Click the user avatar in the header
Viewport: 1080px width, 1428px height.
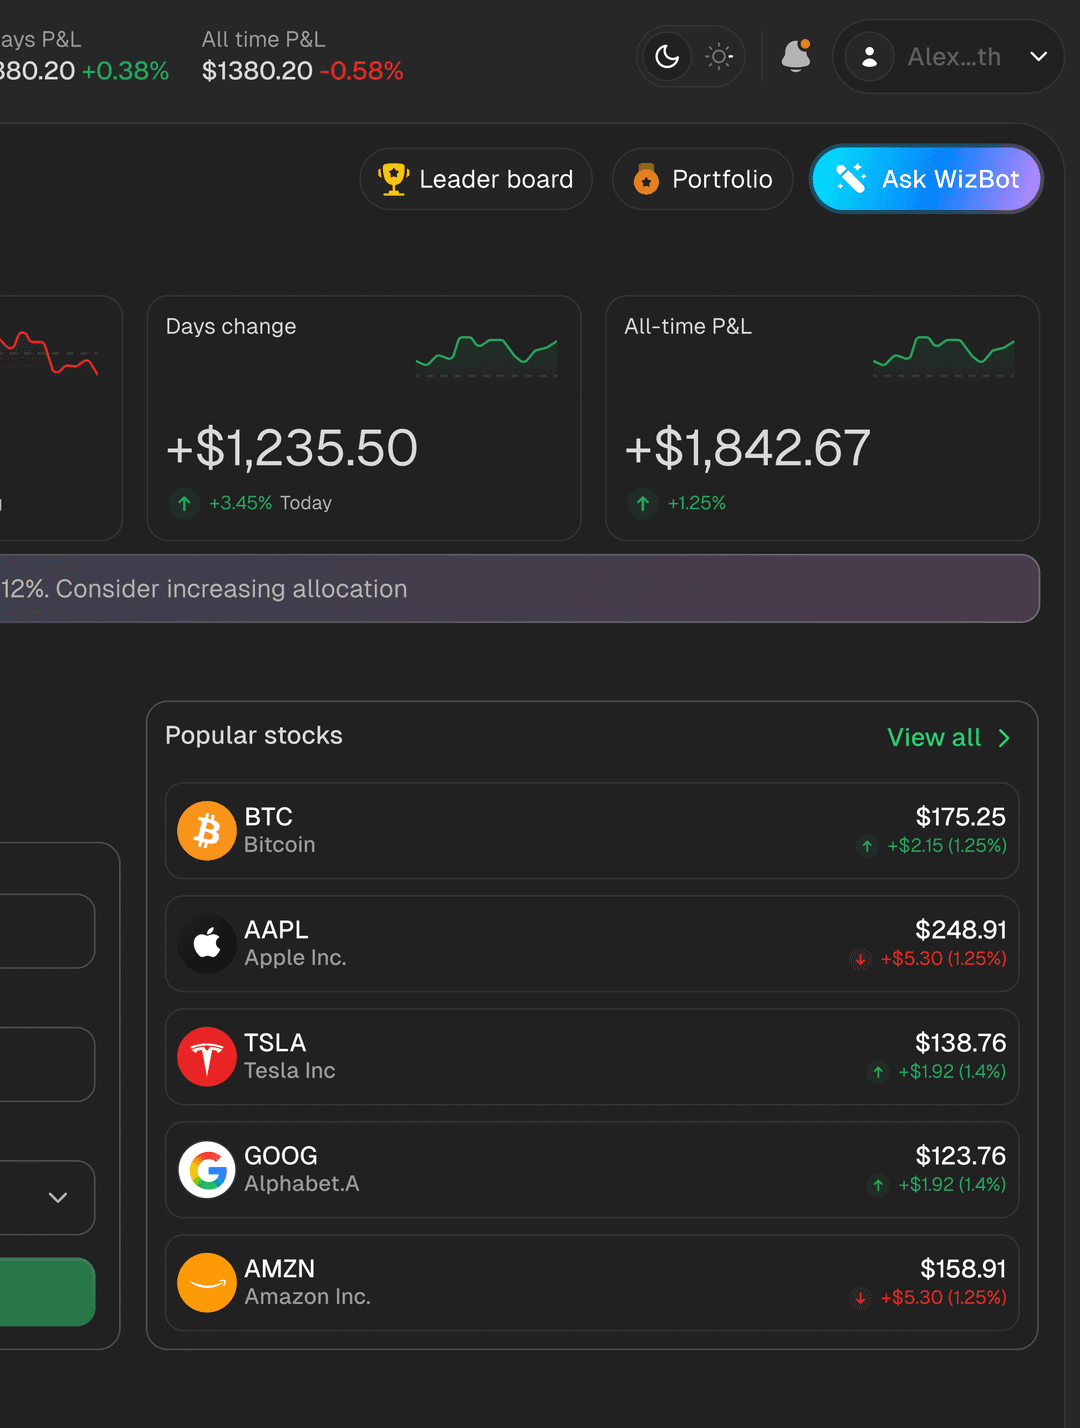click(x=869, y=57)
